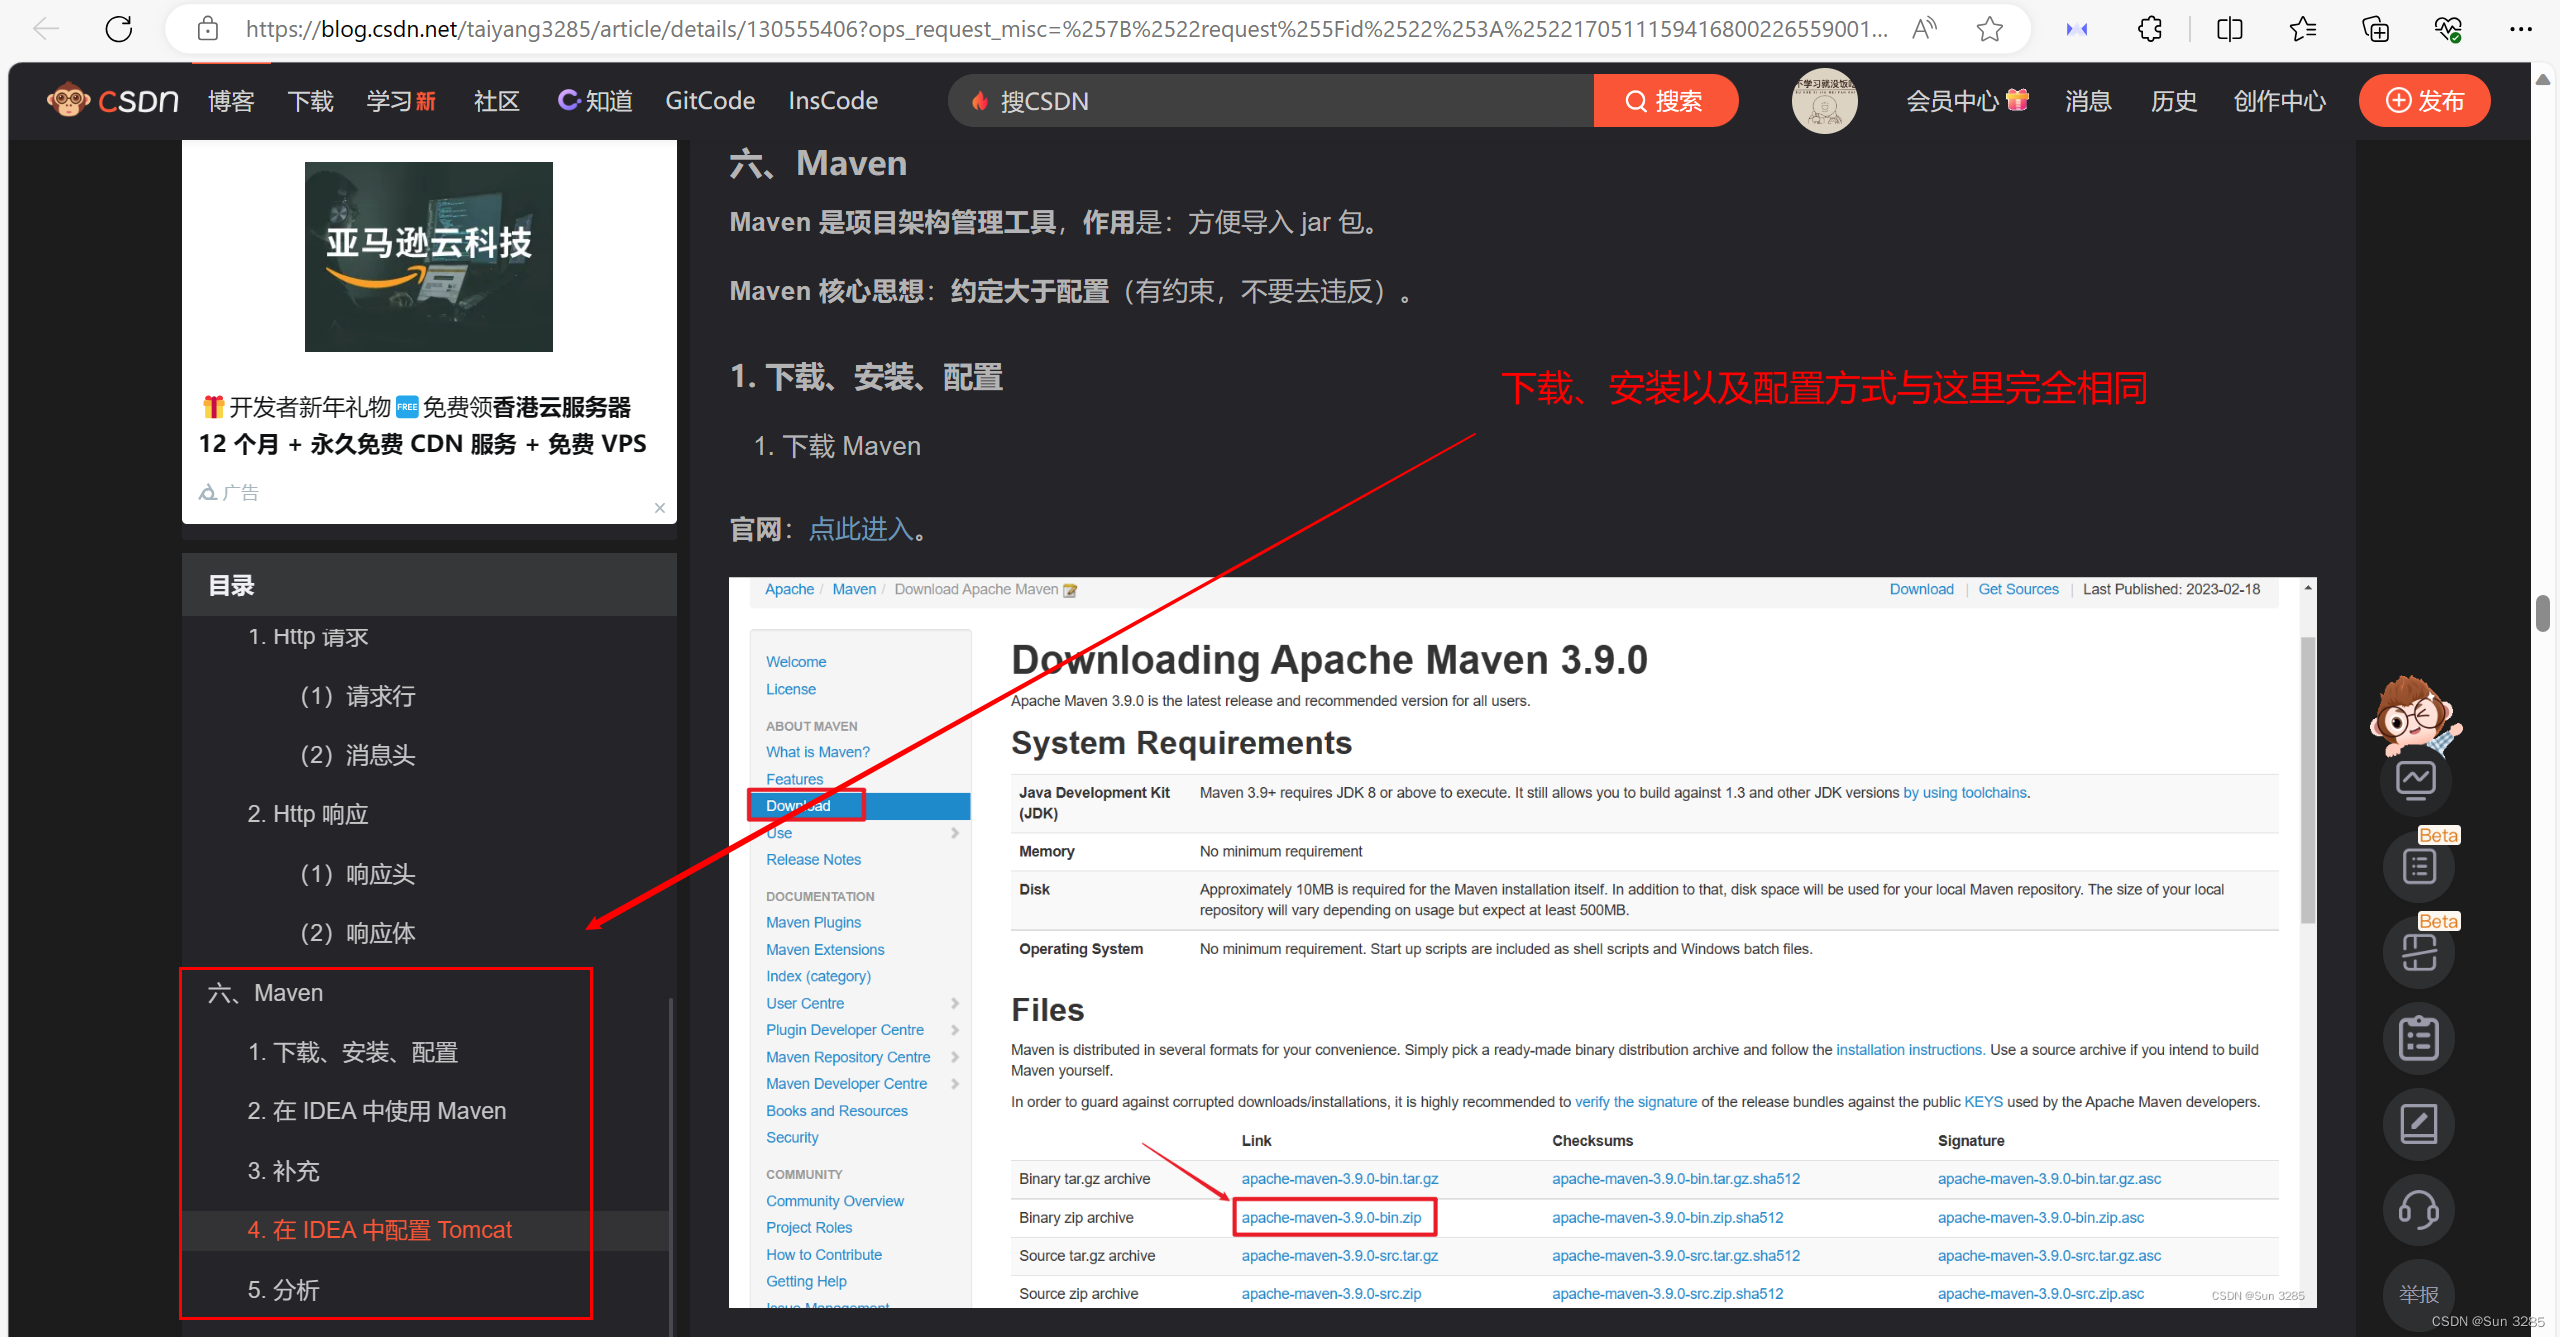Screen dimensions: 2560x1337
Task: Click the CSDN logo
Action: click(x=113, y=101)
